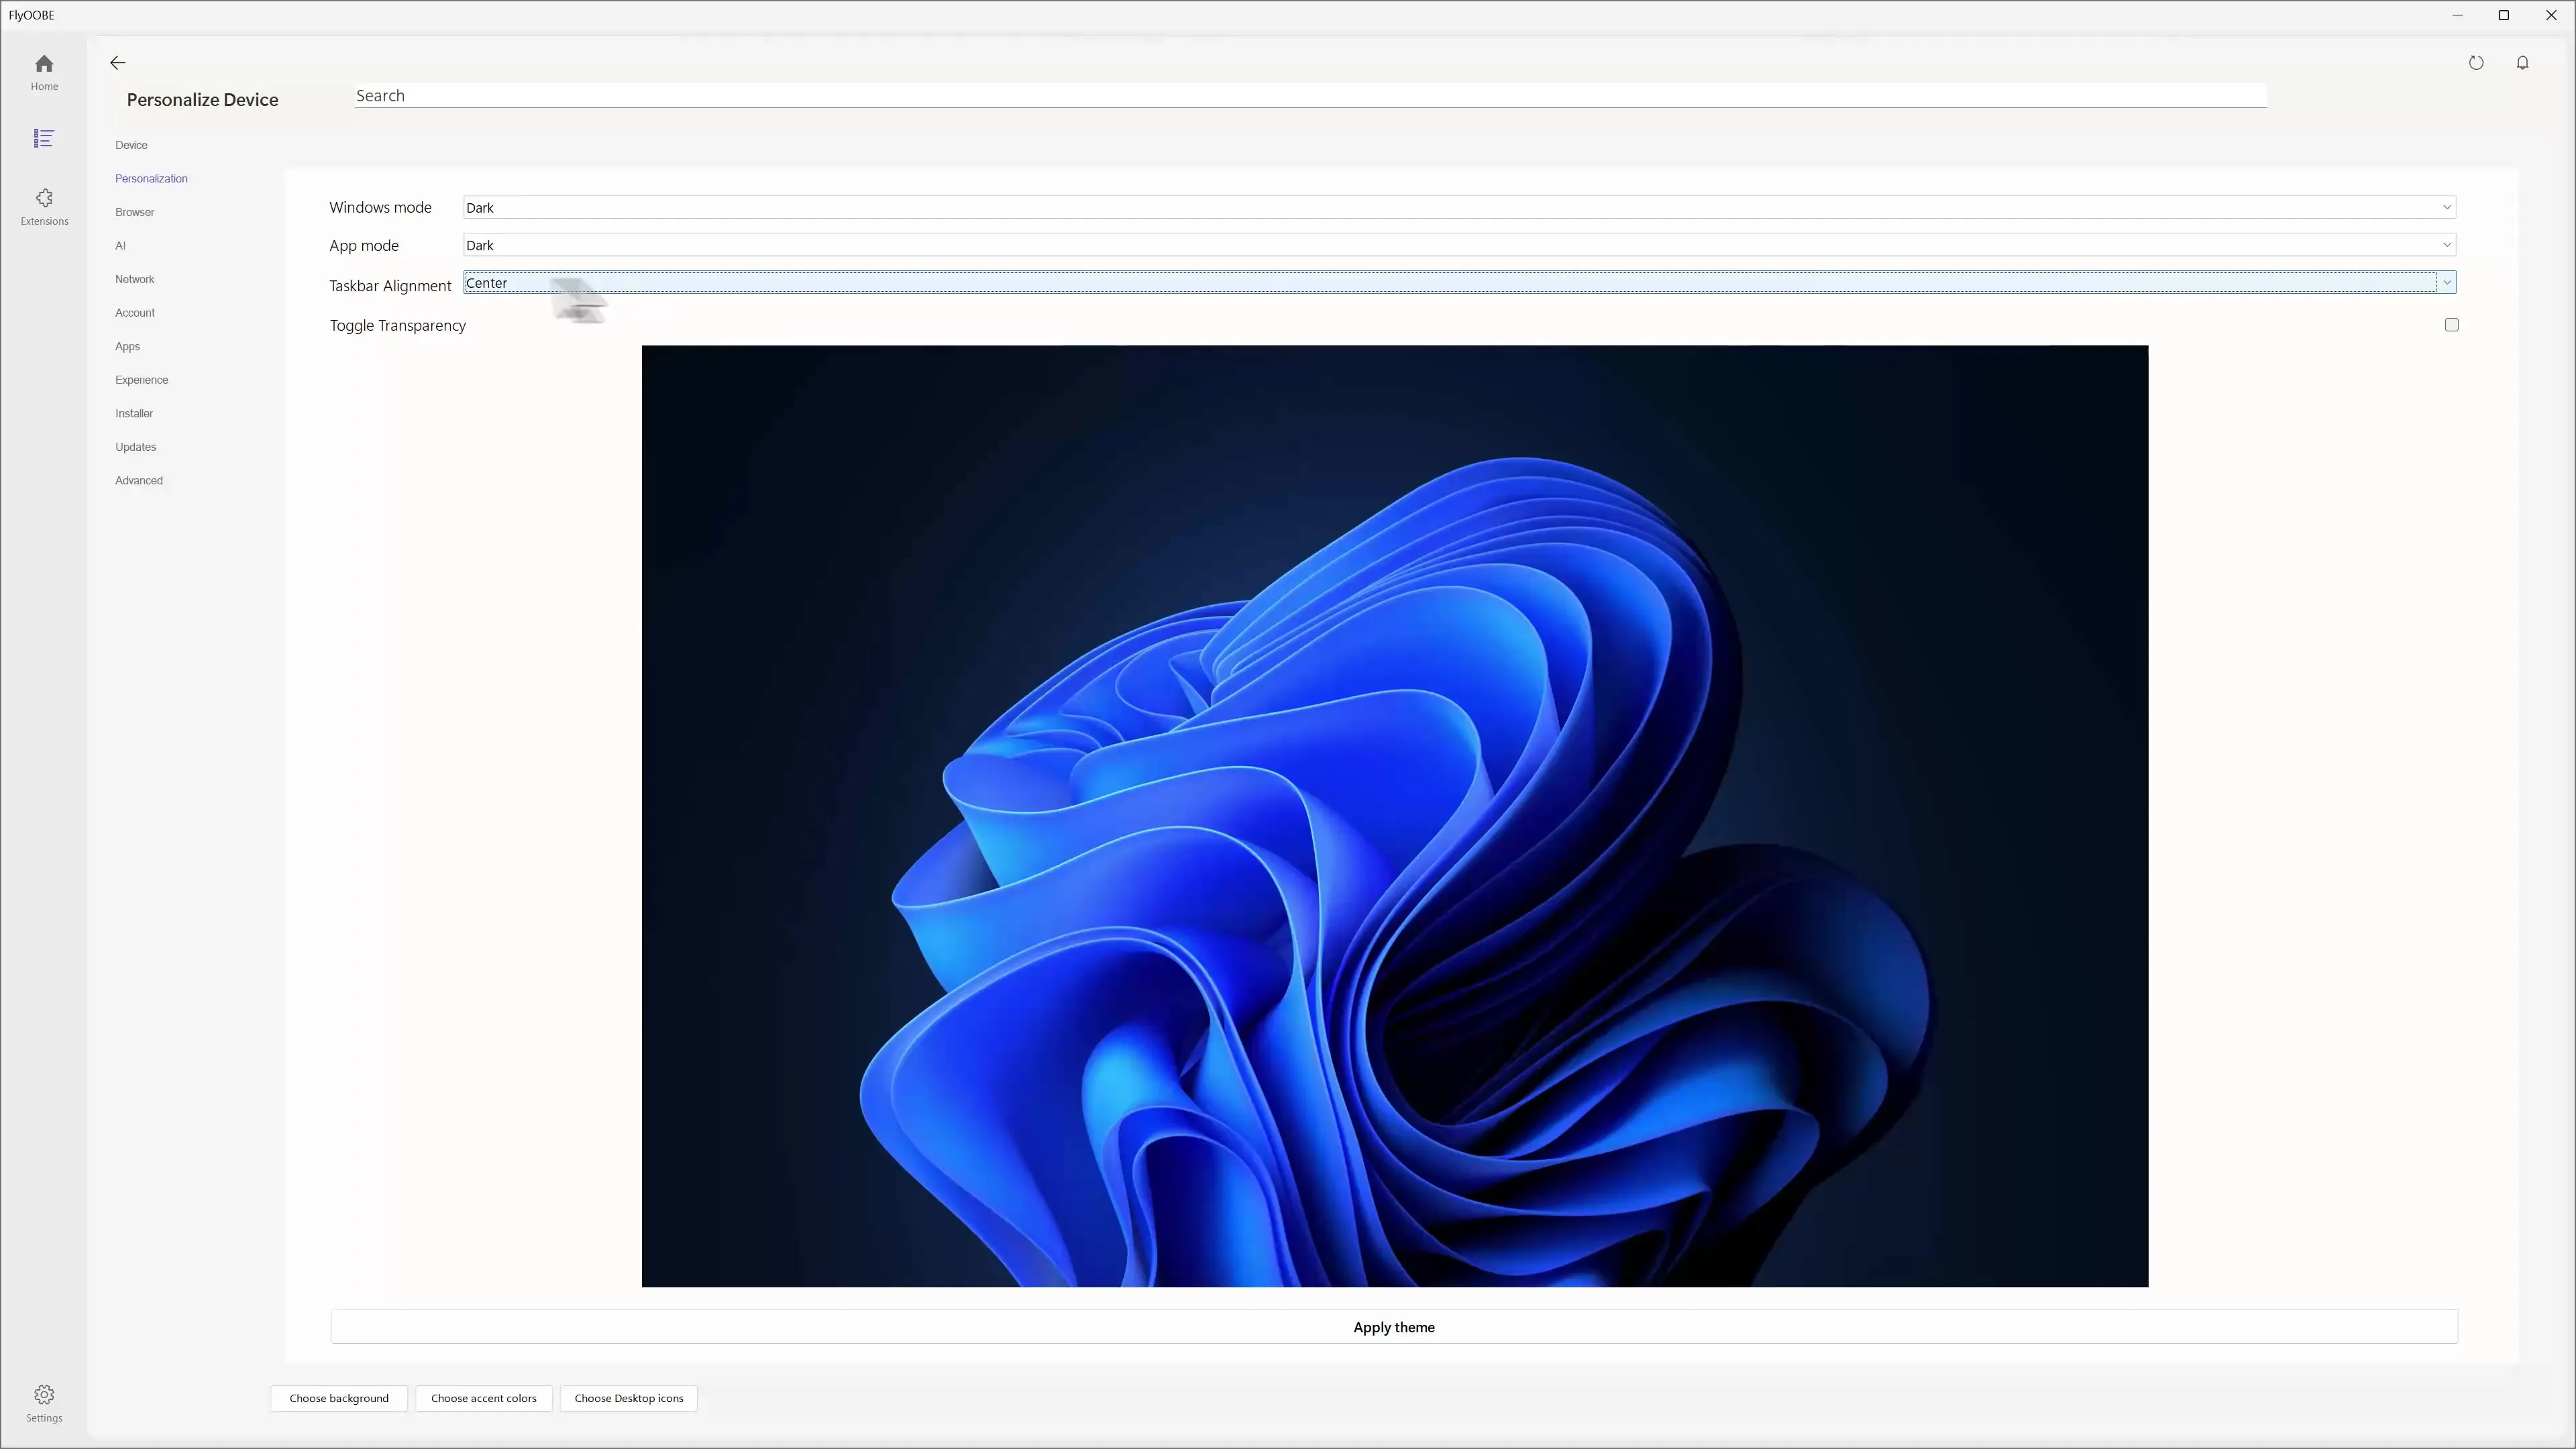Click the Apply theme button
This screenshot has width=2576, height=1449.
click(1394, 1327)
